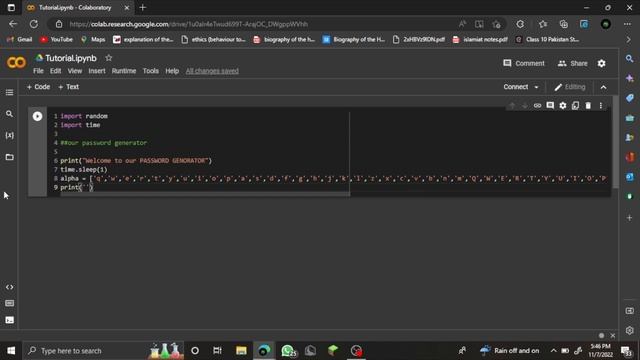Image resolution: width=640 pixels, height=360 pixels.
Task: Click the horizontal scrollbar of code cell
Action: click(x=205, y=194)
